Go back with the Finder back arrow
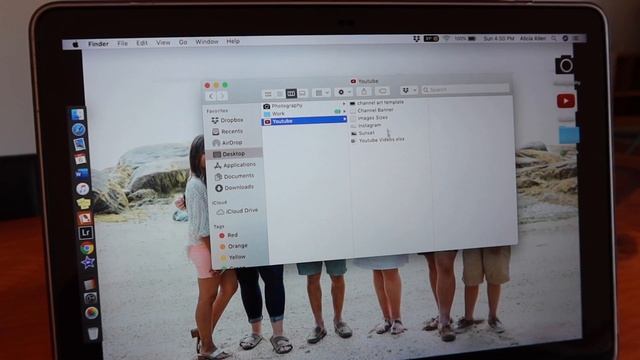Image resolution: width=640 pixels, height=360 pixels. pyautogui.click(x=211, y=96)
